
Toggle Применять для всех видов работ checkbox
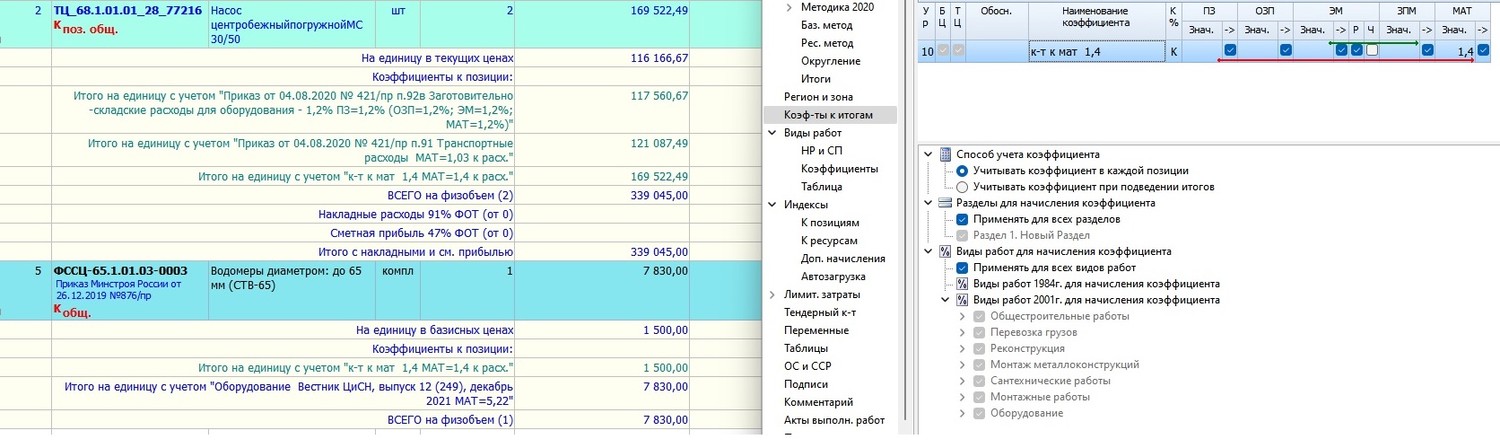(962, 268)
